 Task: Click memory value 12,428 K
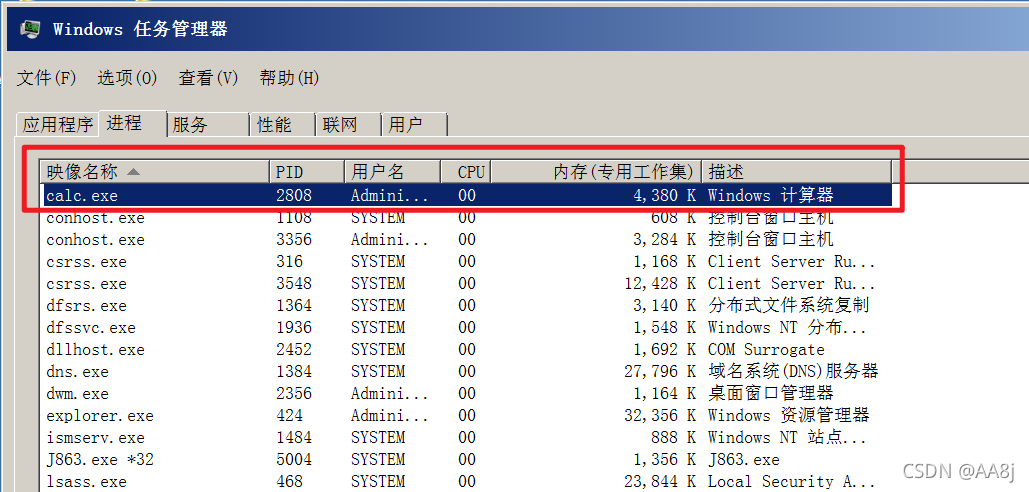pyautogui.click(x=660, y=284)
